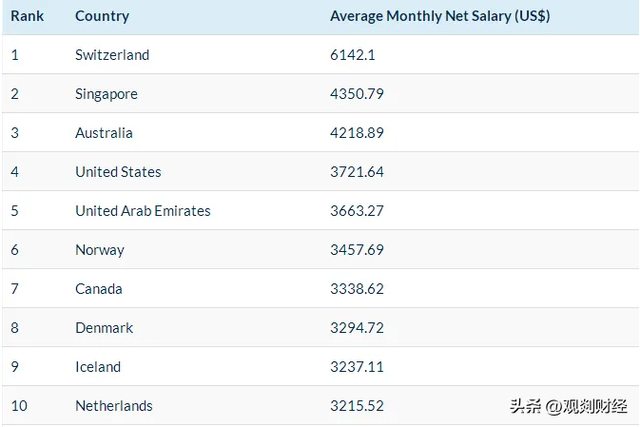Viewport: 640px width, 427px height.
Task: Click the Netherlands country entry
Action: (x=114, y=406)
